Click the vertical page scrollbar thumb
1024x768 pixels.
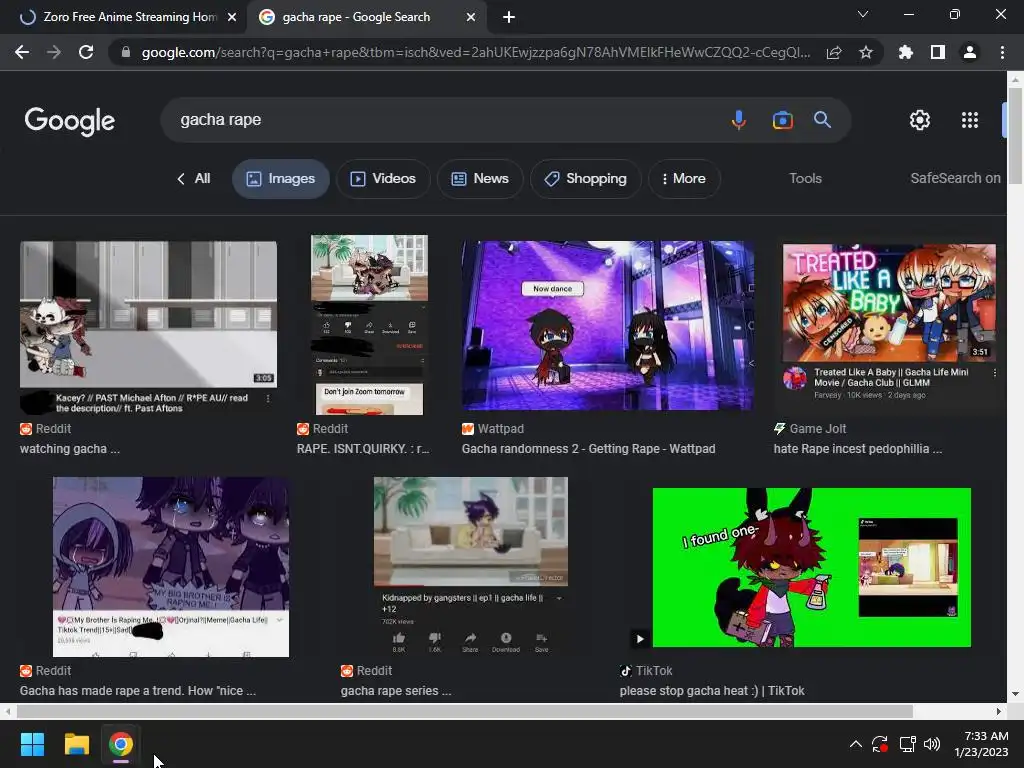coord(1015,136)
